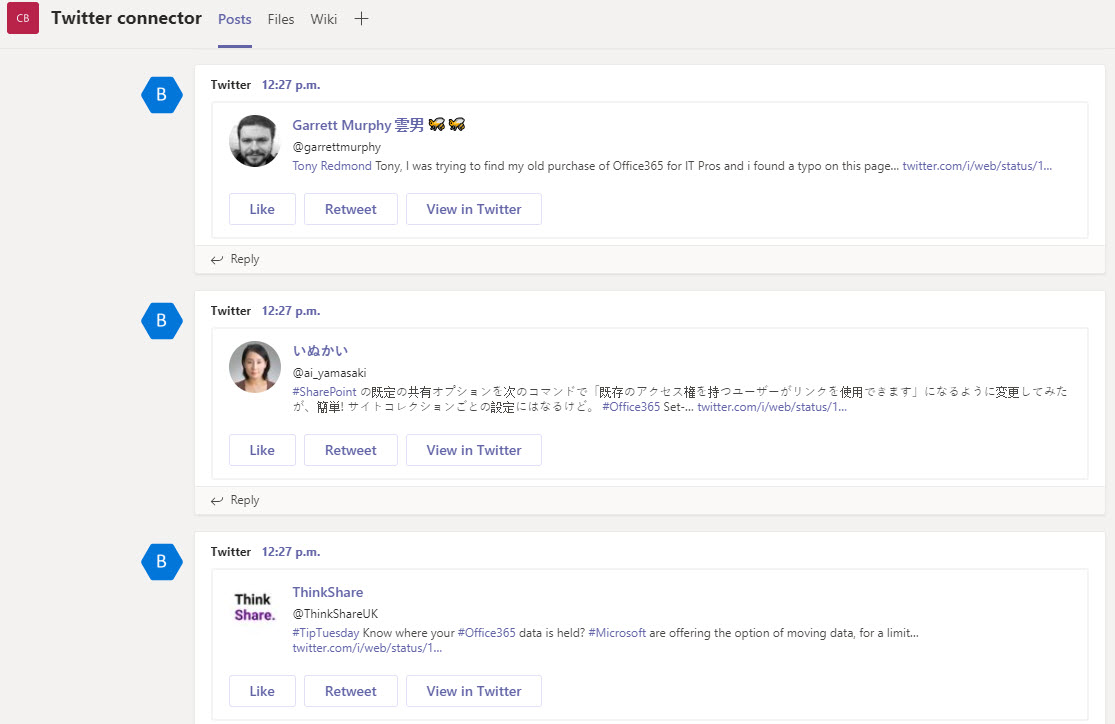Open the Posts tab

[235, 19]
